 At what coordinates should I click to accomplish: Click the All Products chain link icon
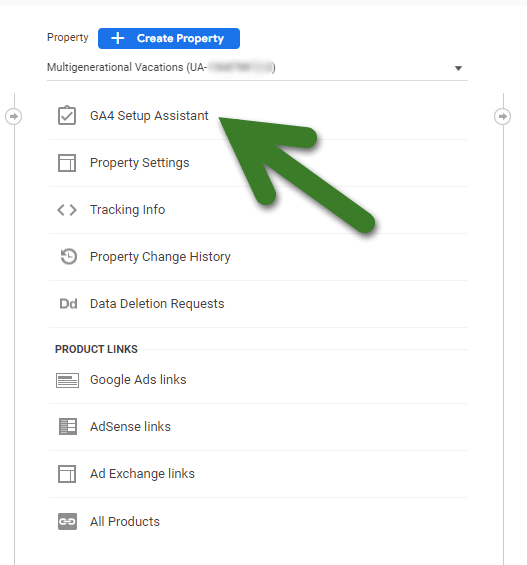(x=67, y=521)
